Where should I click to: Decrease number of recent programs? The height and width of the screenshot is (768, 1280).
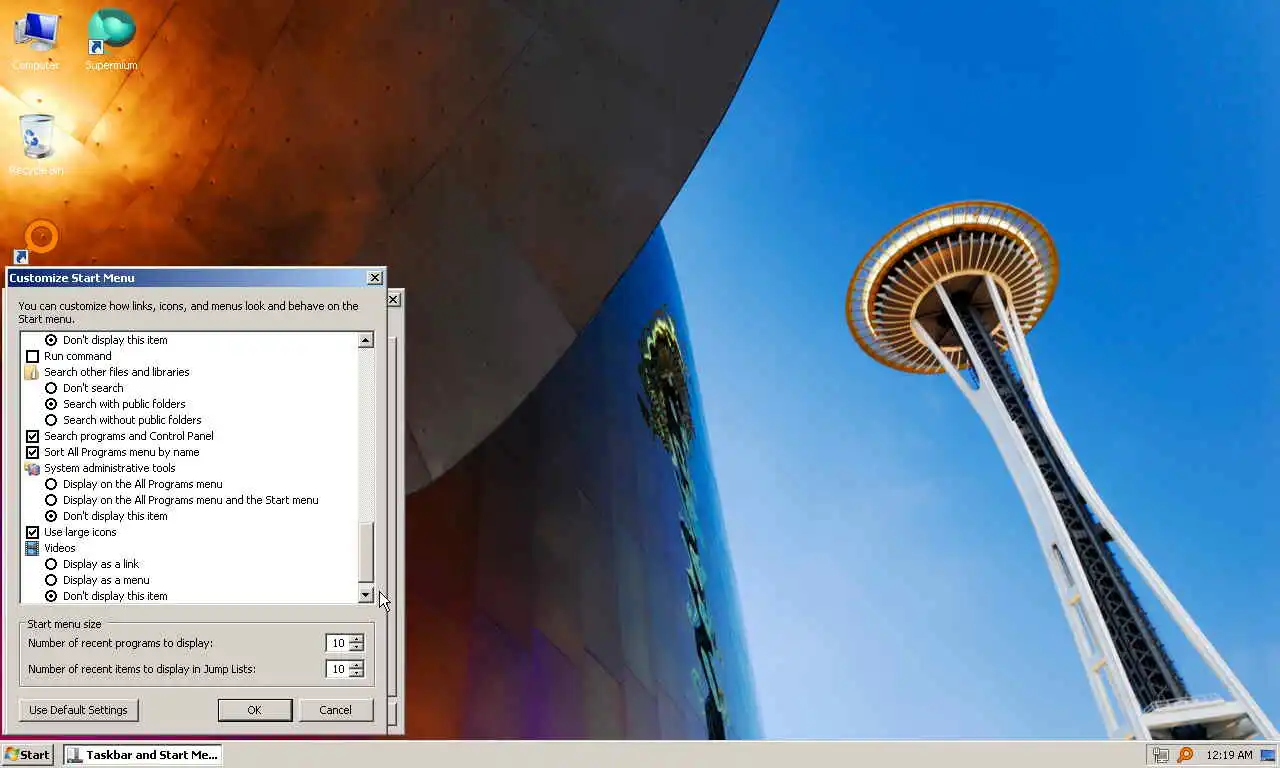(356, 648)
